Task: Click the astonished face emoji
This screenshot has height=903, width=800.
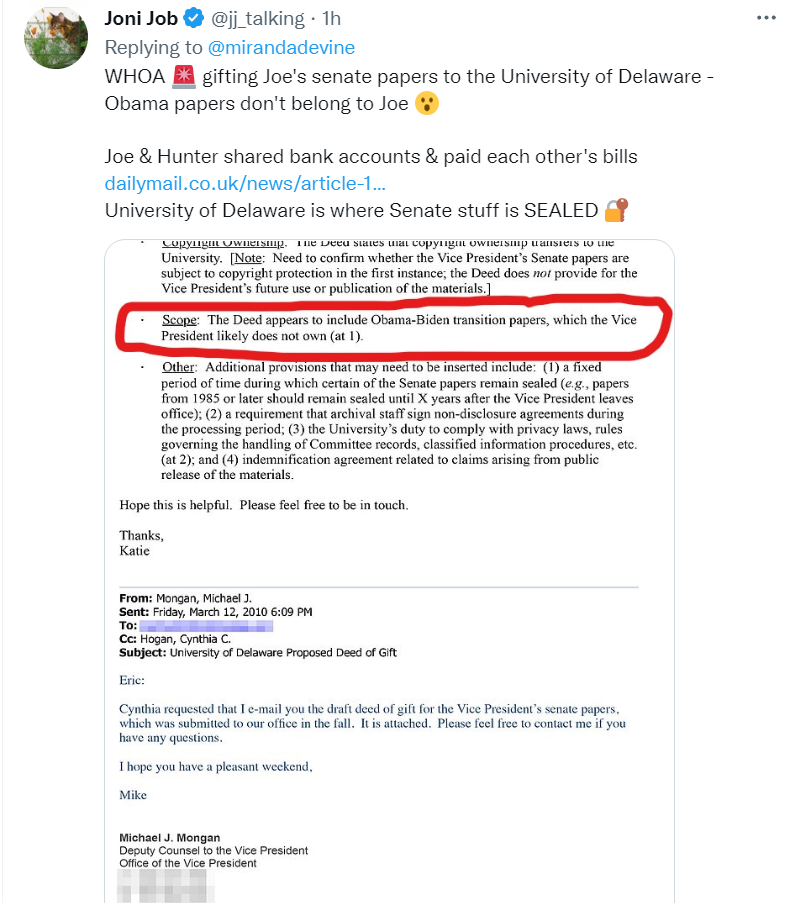Action: pos(426,103)
